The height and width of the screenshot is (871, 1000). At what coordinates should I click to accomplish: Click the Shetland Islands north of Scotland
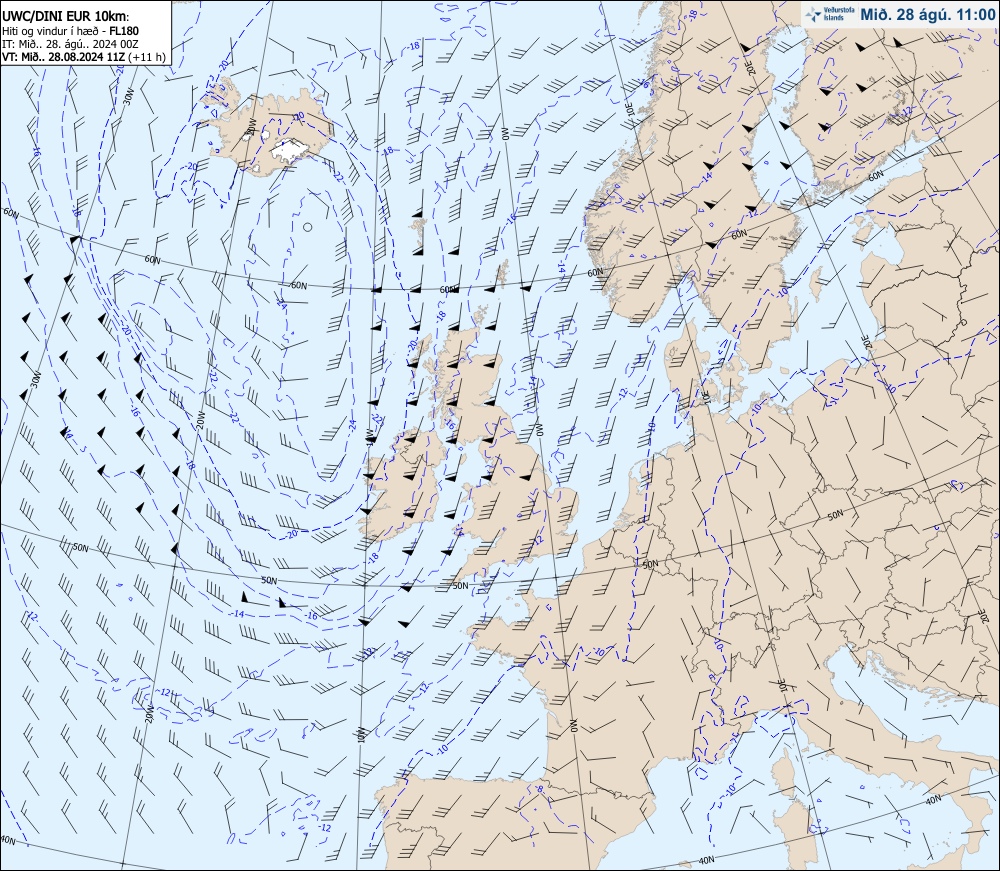tap(503, 273)
